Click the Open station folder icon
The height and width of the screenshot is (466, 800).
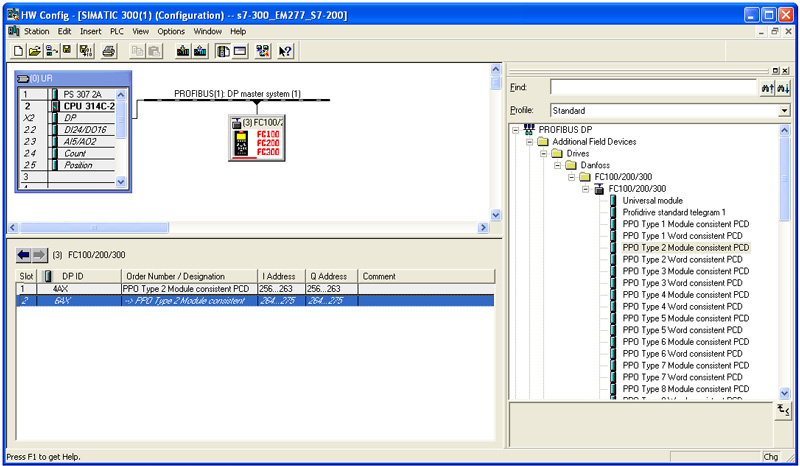35,51
